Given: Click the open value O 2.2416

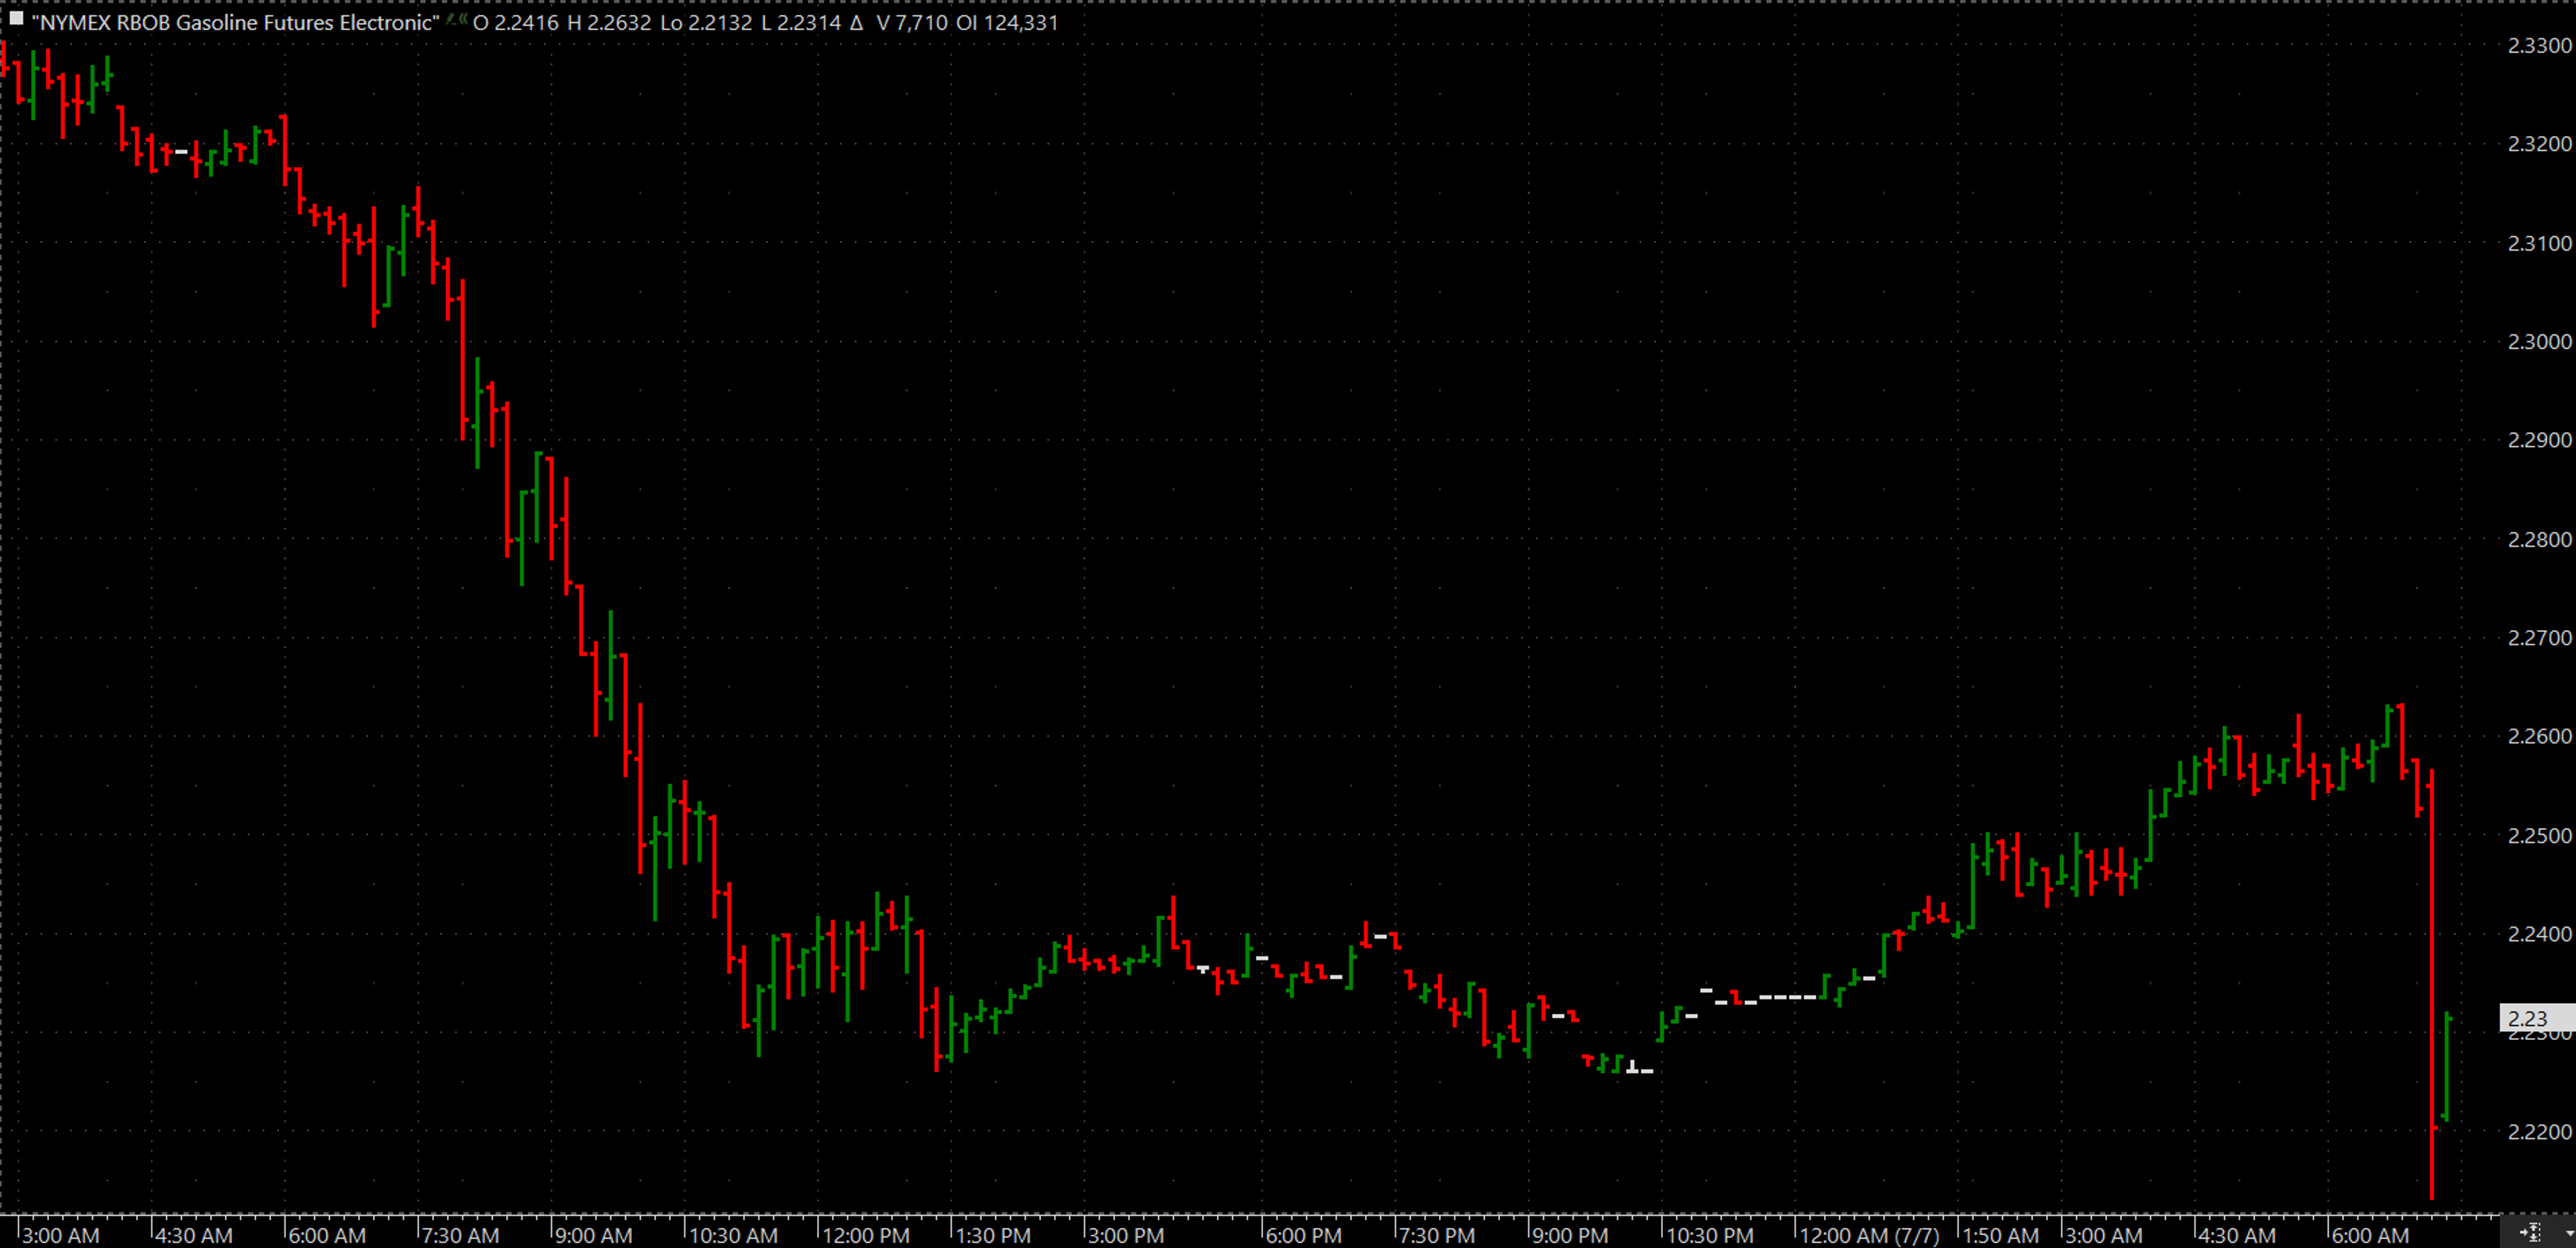Looking at the screenshot, I should 515,22.
